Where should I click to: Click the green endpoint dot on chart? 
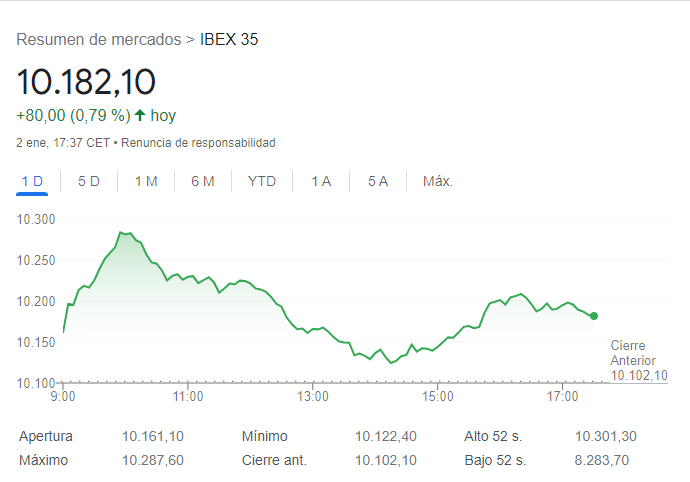tap(594, 316)
